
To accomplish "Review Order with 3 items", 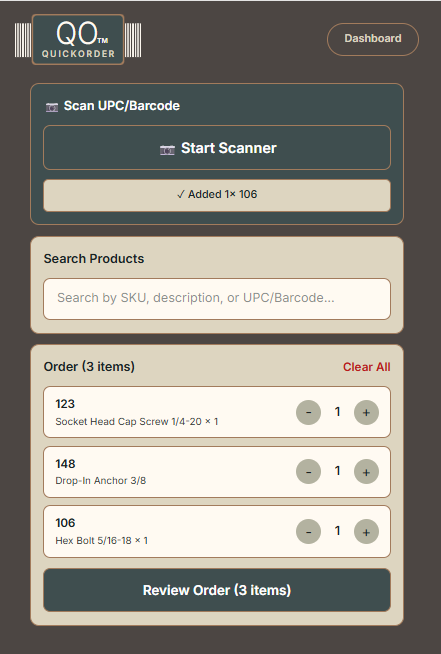I will click(x=217, y=590).
